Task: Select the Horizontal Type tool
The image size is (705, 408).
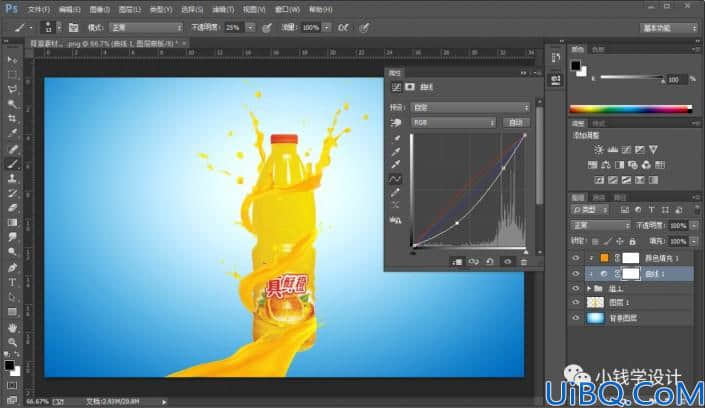Action: point(12,282)
